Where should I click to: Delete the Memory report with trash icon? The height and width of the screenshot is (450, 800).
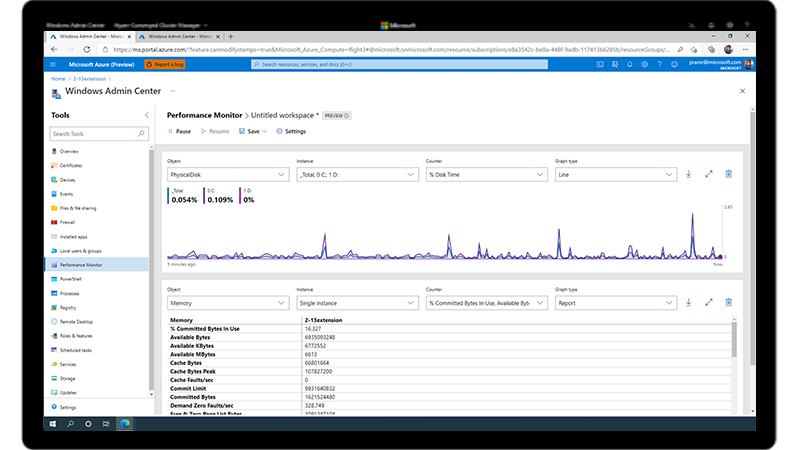728,302
